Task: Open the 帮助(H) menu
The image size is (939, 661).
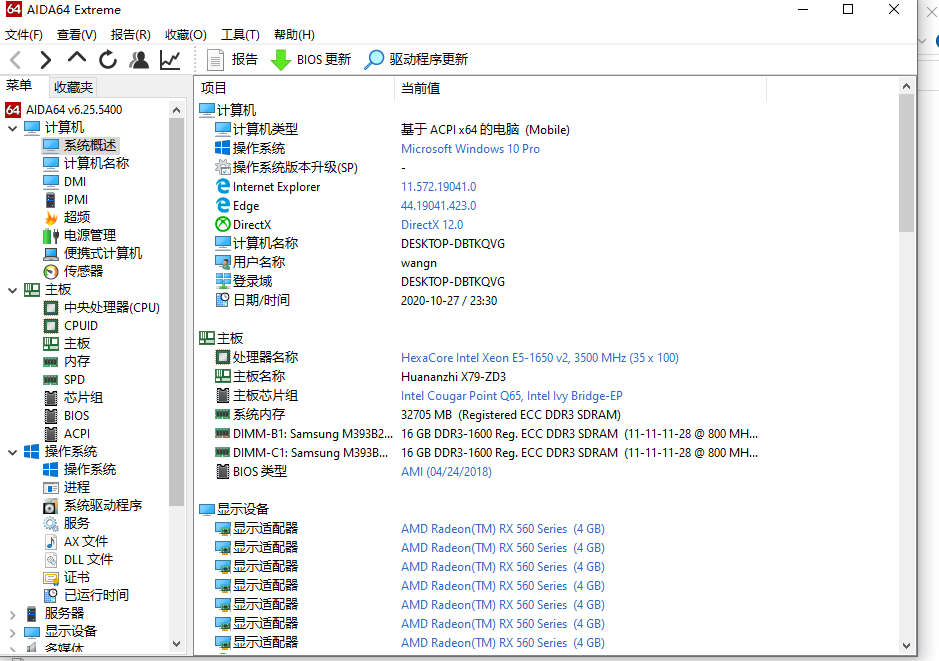Action: coord(294,35)
